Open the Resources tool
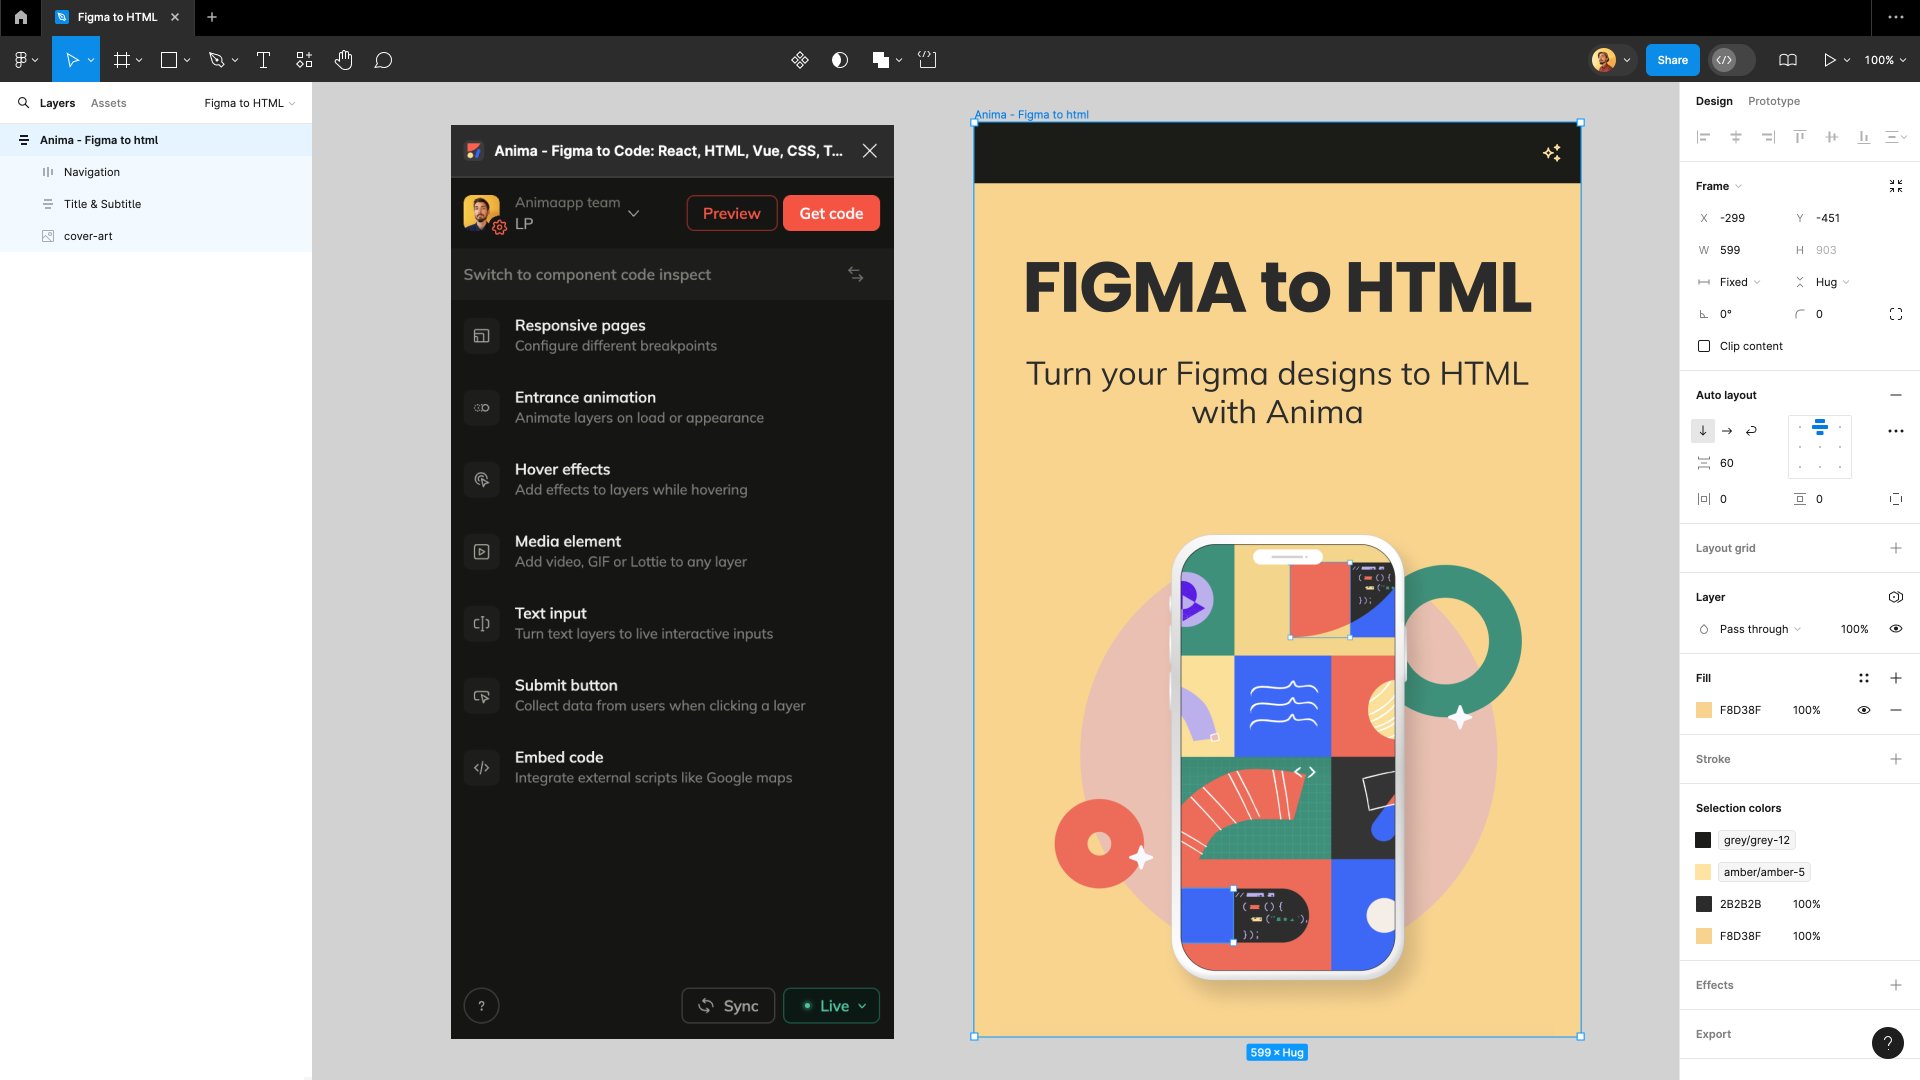 pos(304,60)
